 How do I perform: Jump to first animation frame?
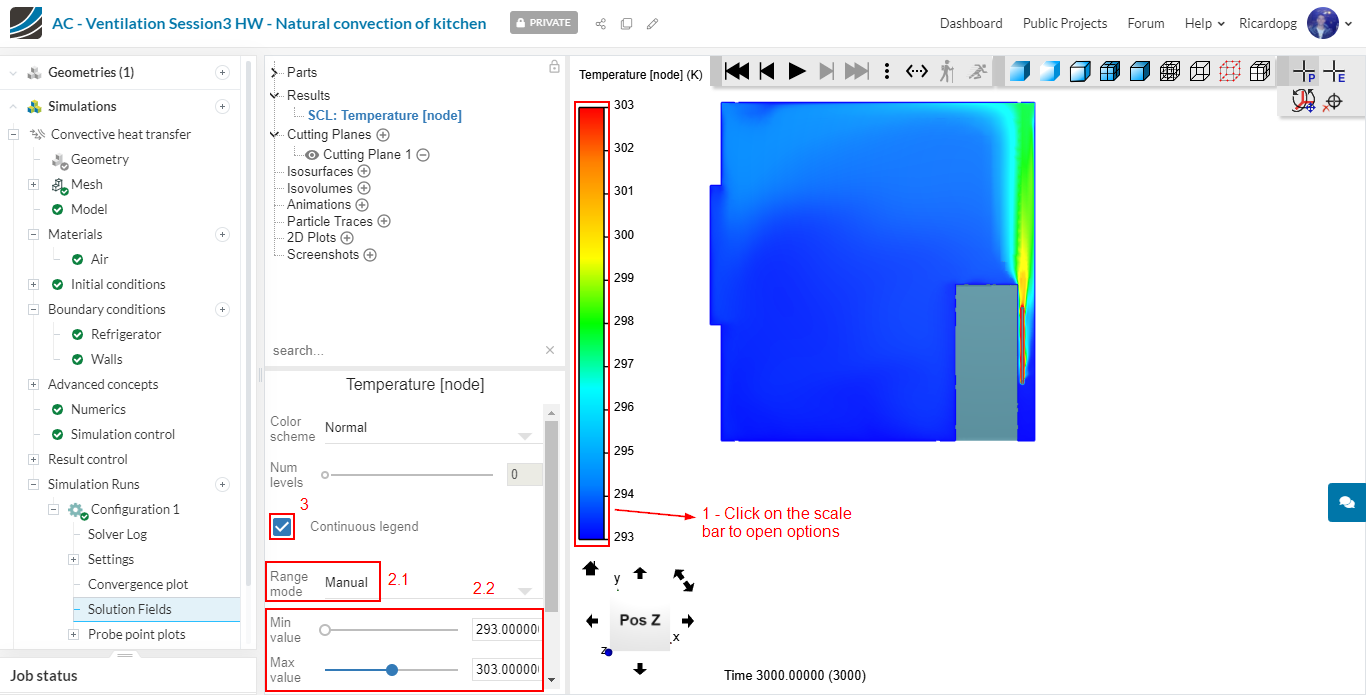tap(737, 71)
